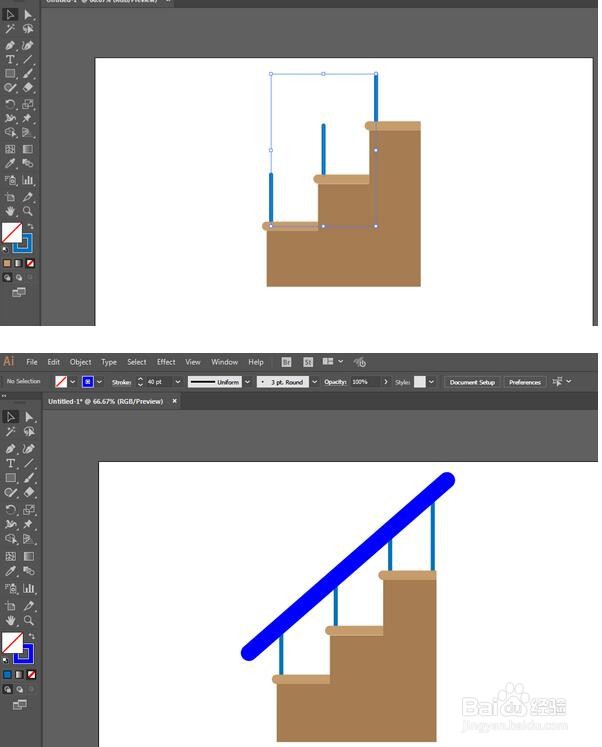The width and height of the screenshot is (602, 747).
Task: Select the Blend tool in lower screenshot
Action: [x=29, y=571]
